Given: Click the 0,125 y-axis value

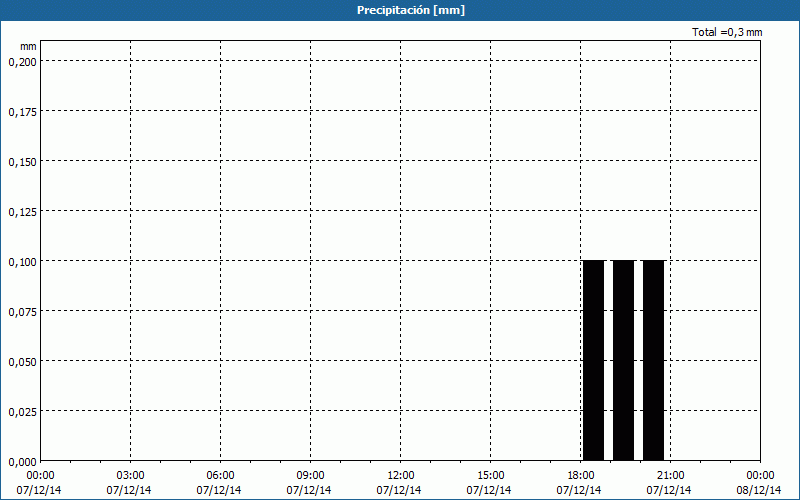Looking at the screenshot, I should 22,212.
